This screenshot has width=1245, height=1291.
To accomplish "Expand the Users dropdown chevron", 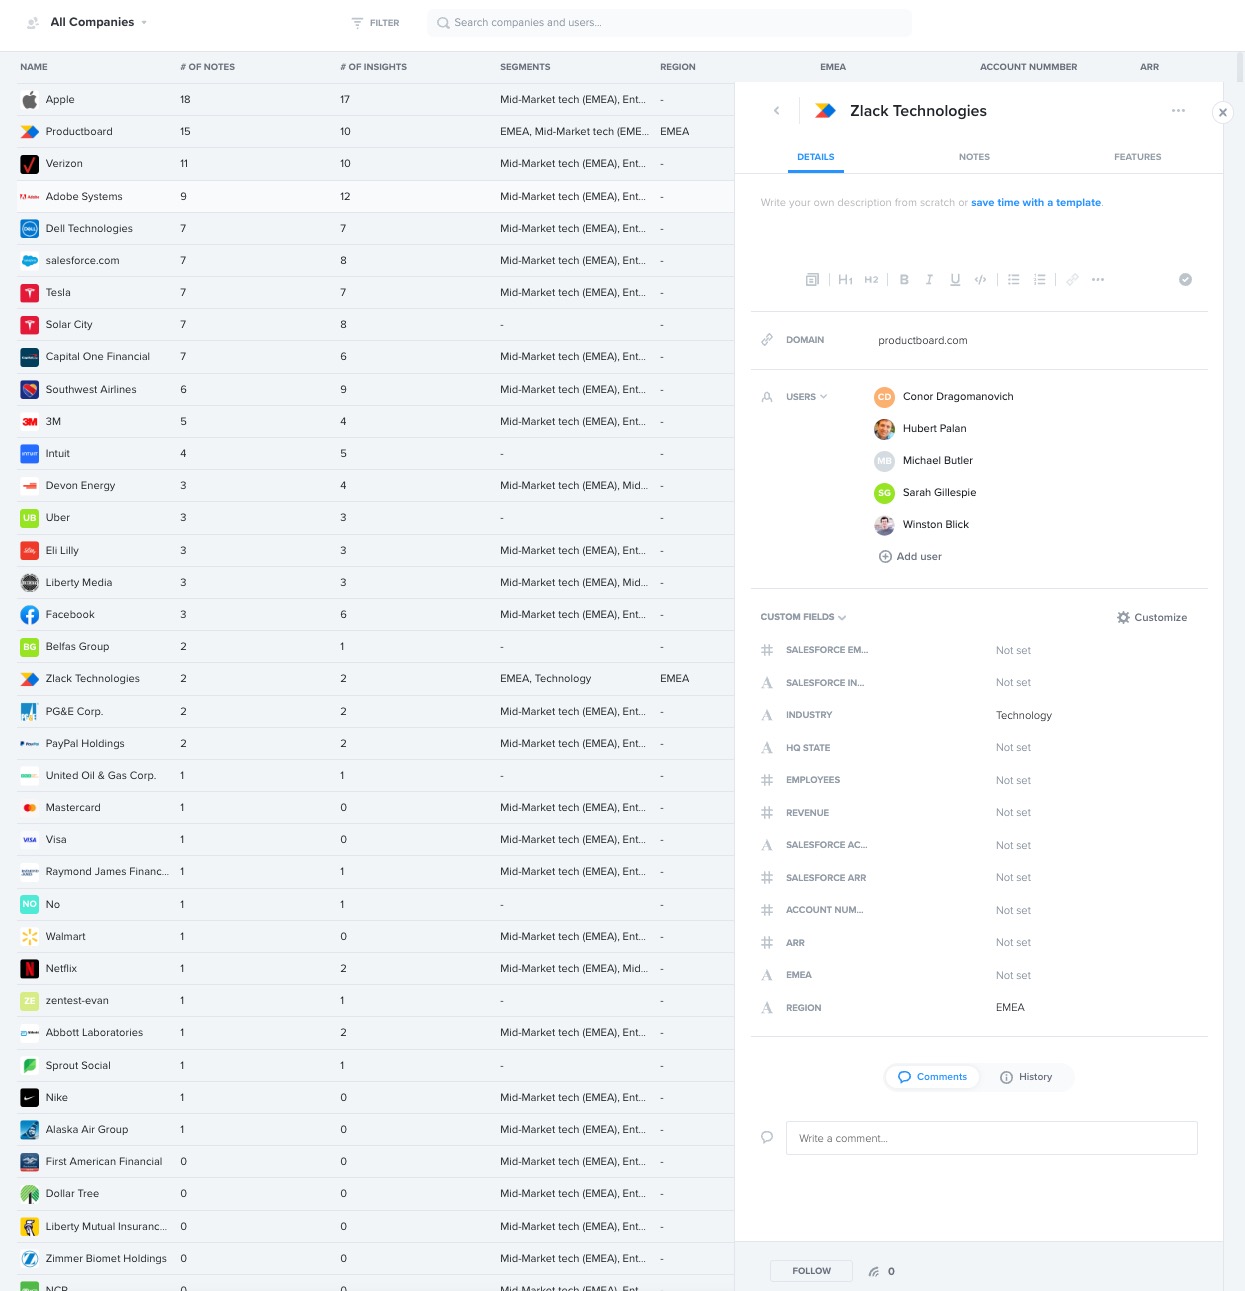I will tap(824, 397).
